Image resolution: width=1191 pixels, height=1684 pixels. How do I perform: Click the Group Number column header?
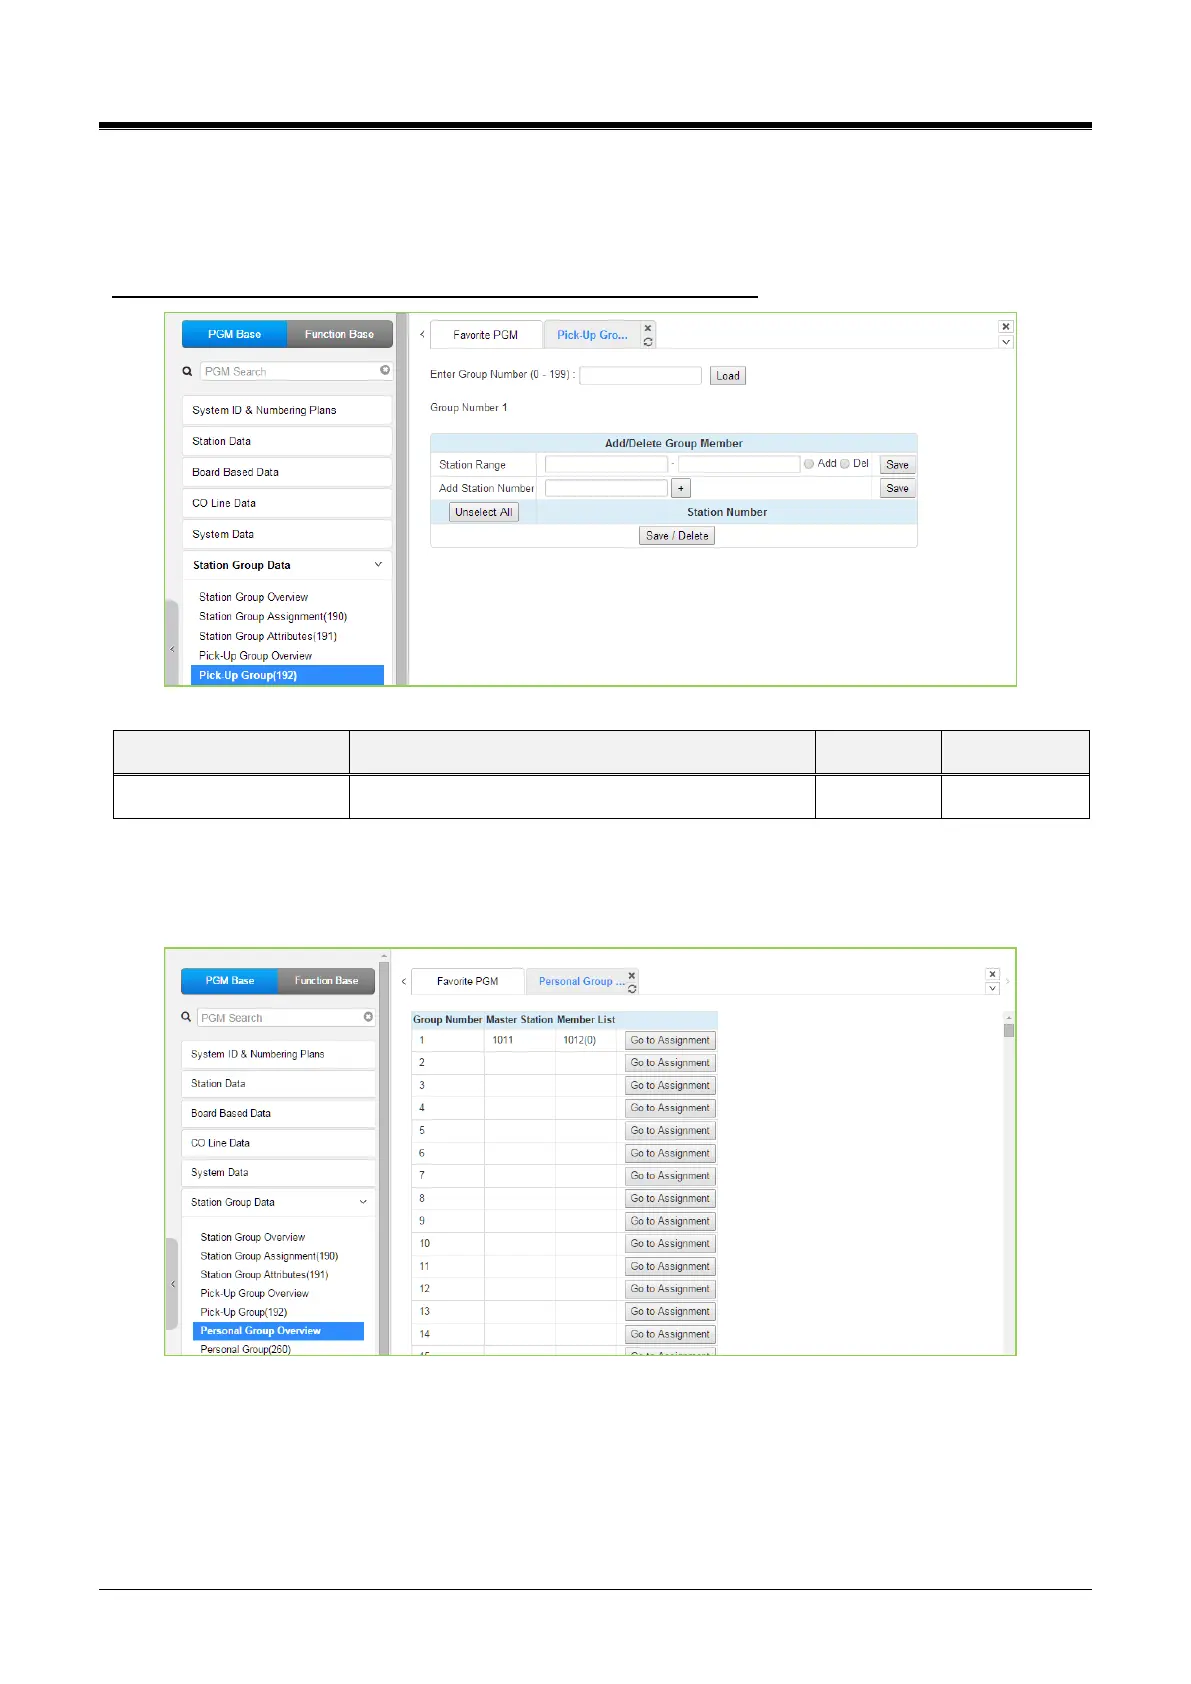[x=448, y=1020]
